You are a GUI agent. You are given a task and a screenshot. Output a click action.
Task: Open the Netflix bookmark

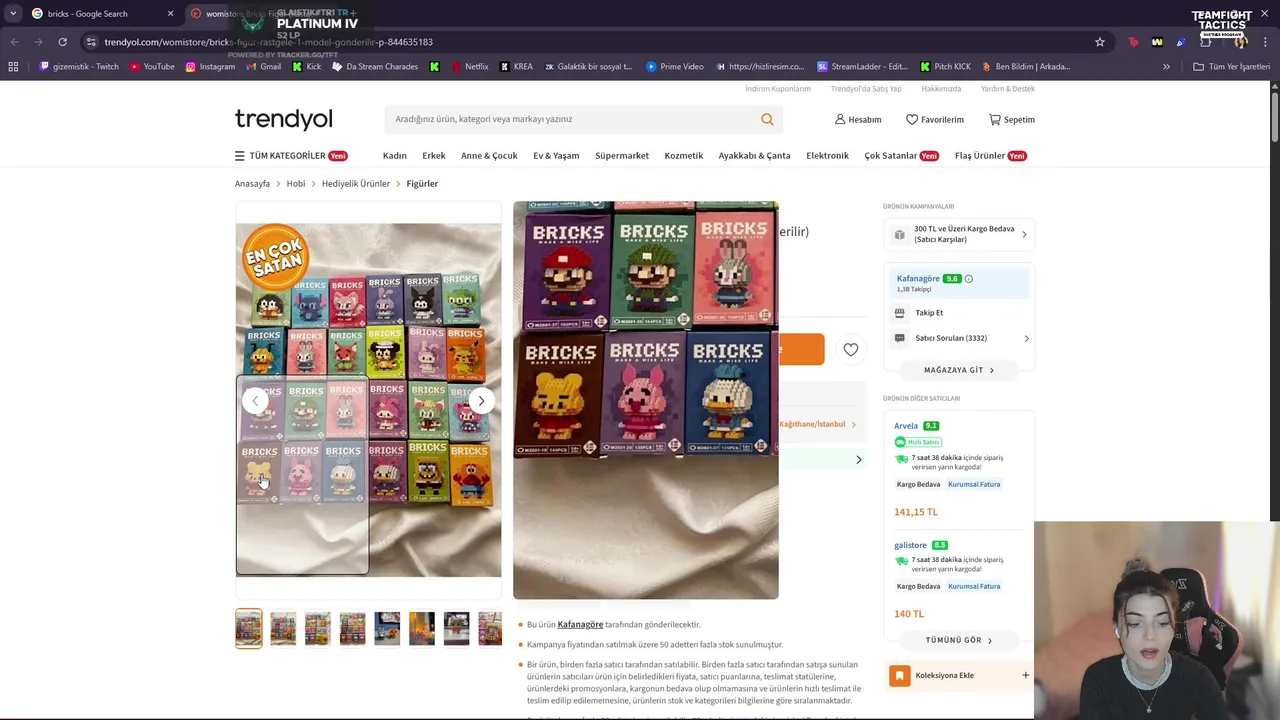470,66
